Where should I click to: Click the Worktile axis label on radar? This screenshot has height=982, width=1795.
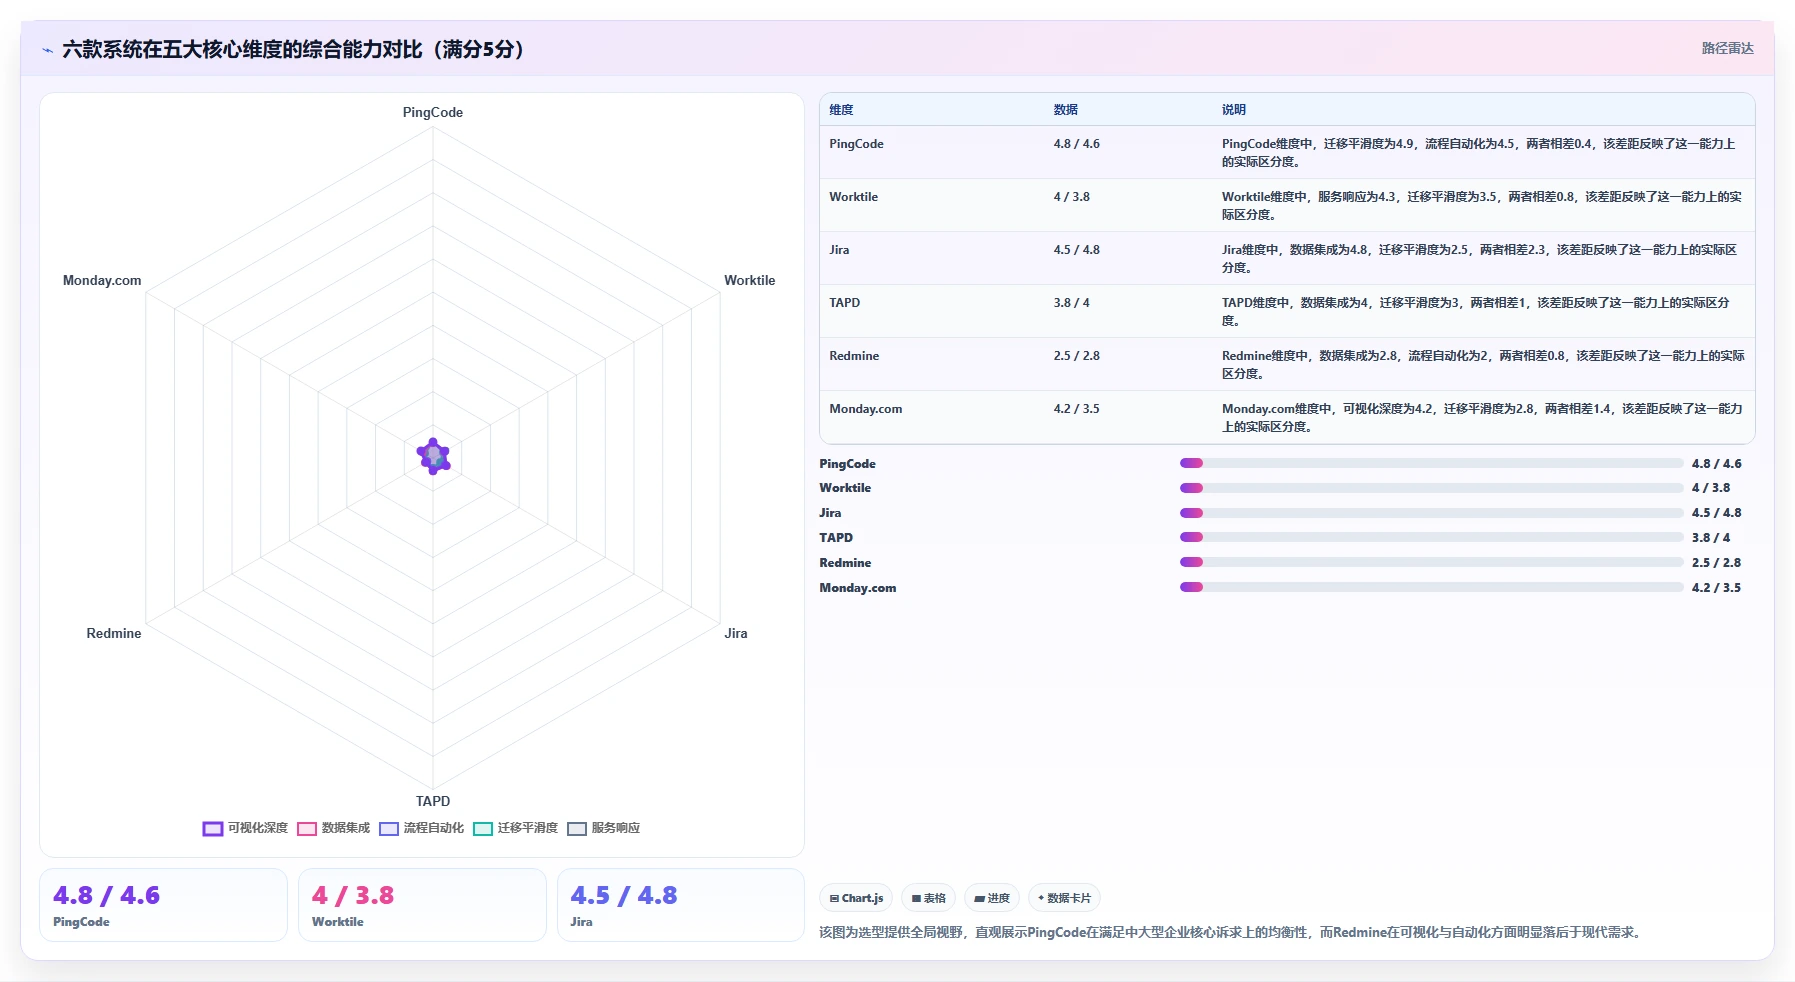[750, 281]
